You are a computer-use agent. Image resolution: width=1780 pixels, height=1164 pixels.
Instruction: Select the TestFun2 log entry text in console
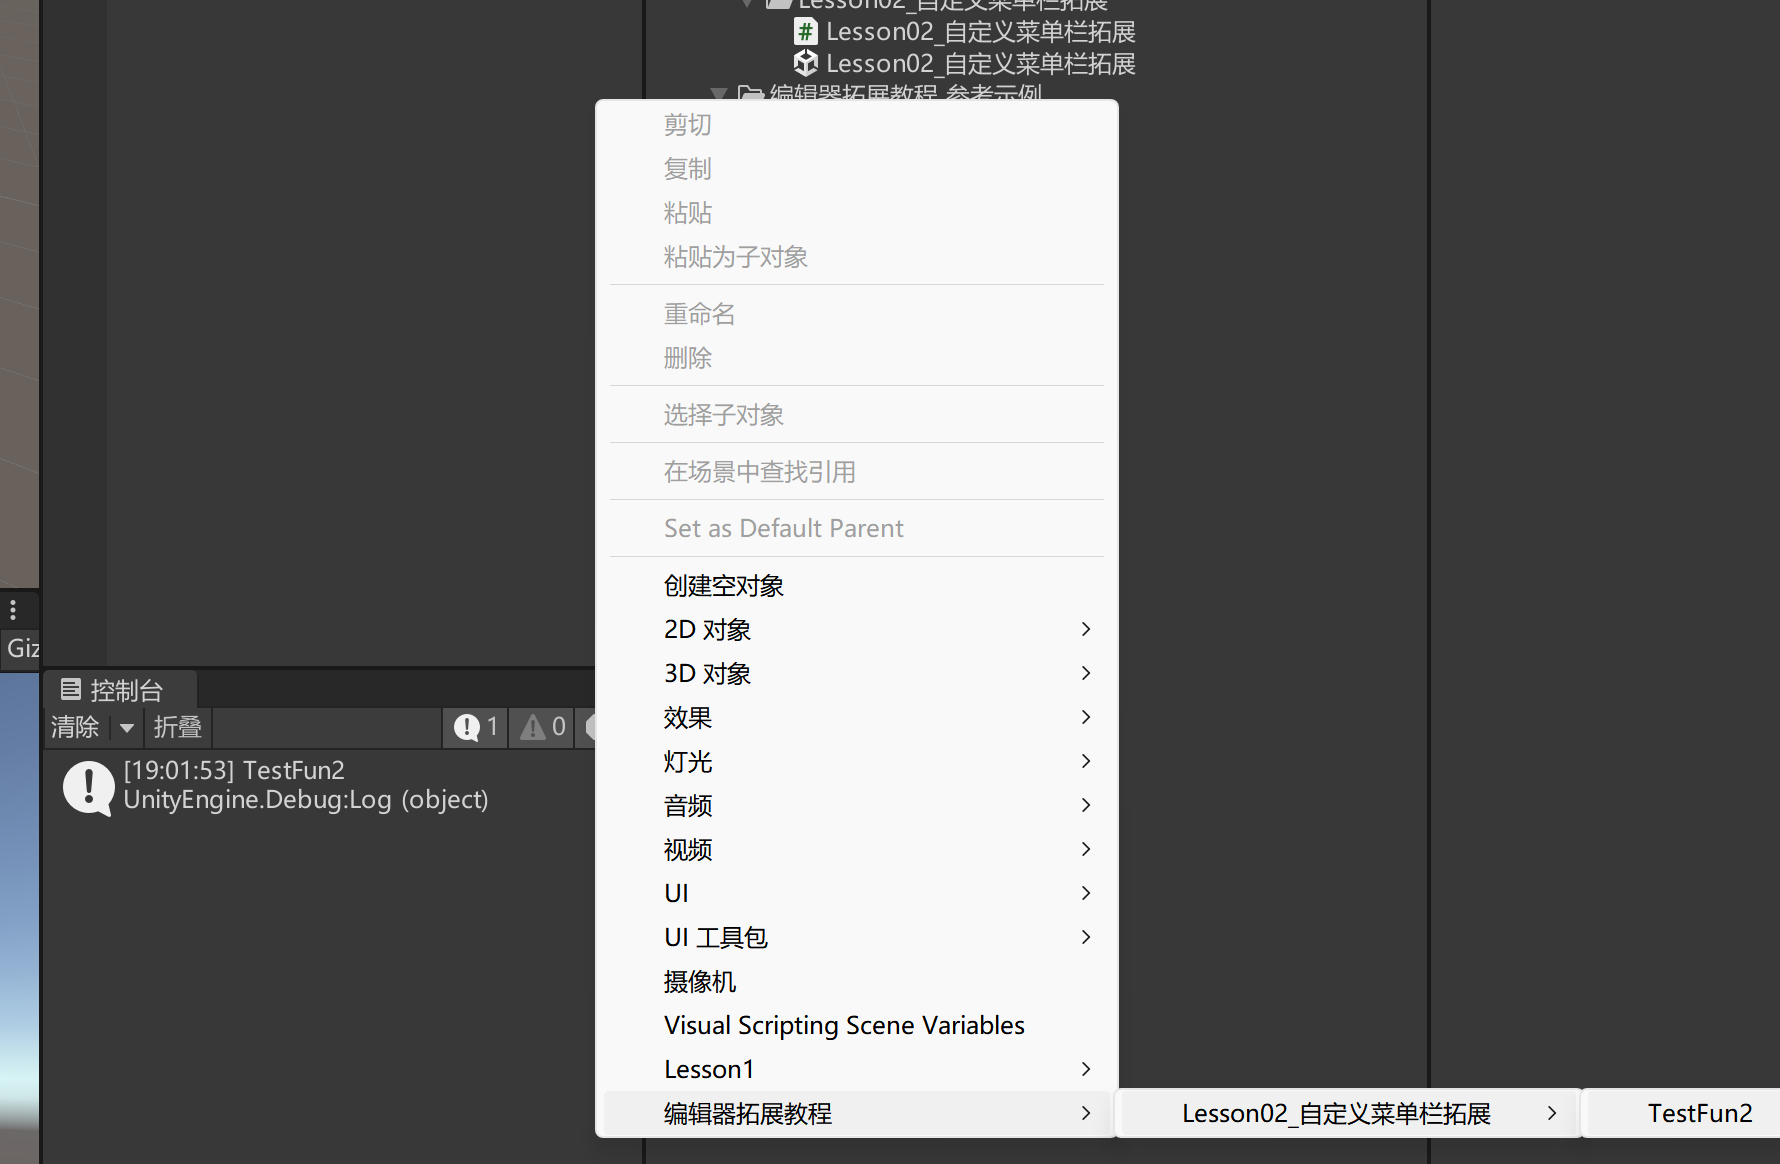click(x=305, y=785)
